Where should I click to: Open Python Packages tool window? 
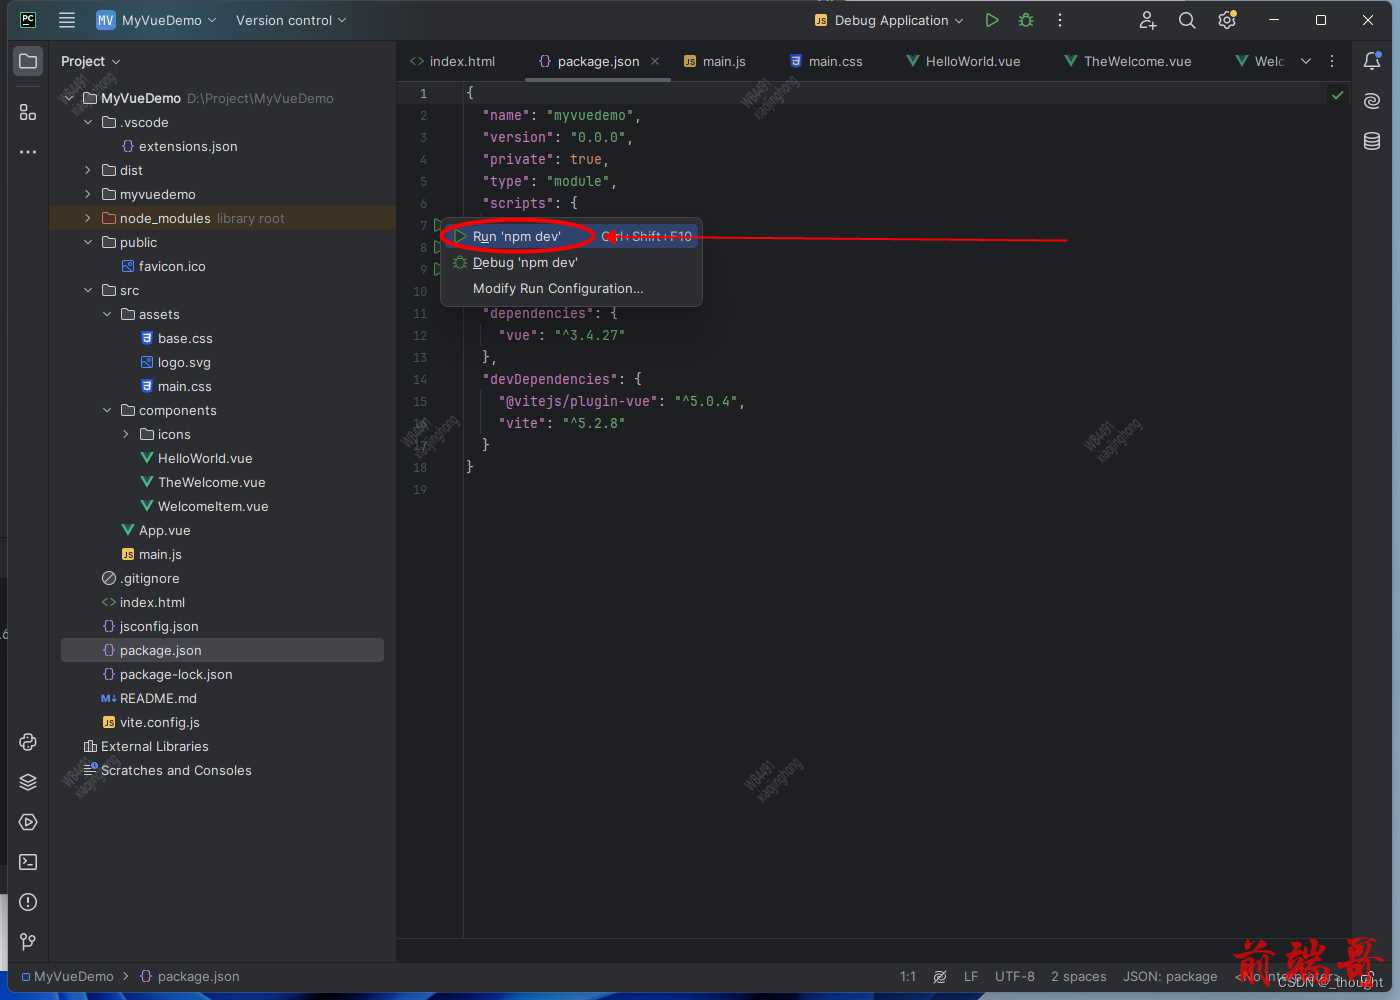(x=28, y=742)
